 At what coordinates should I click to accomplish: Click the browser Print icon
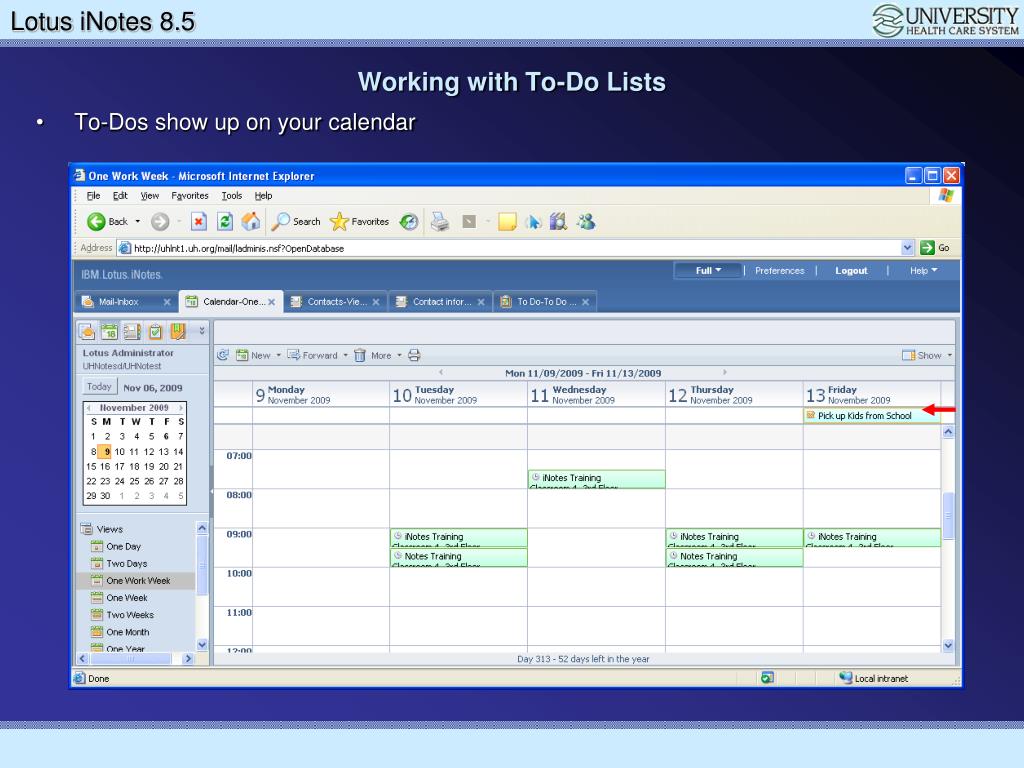coord(440,222)
